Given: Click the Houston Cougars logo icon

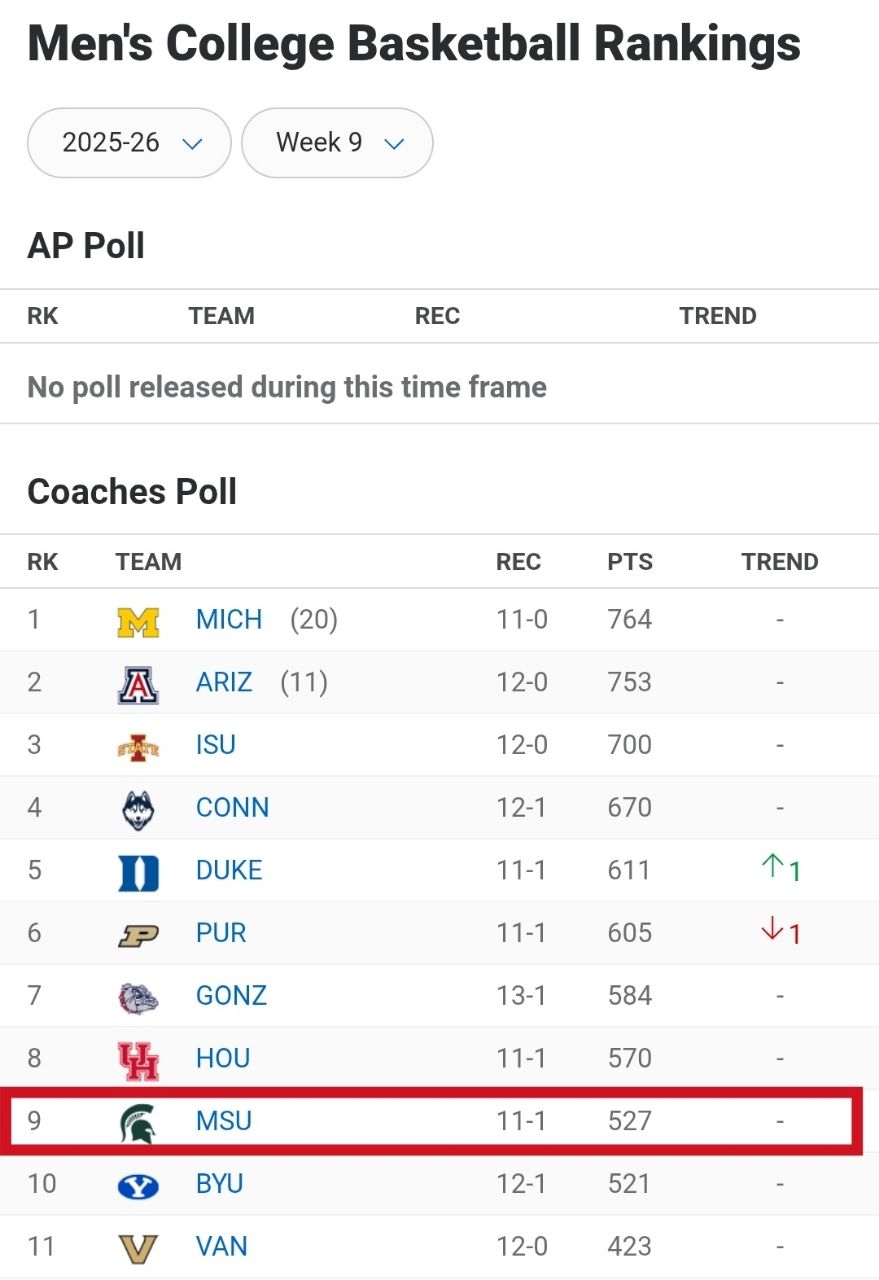Looking at the screenshot, I should tap(138, 1060).
